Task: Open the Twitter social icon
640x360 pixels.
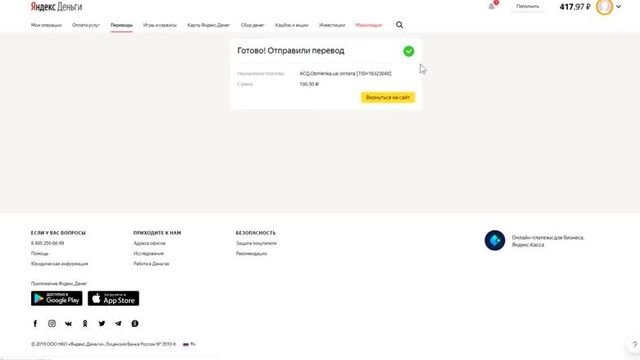Action: tap(102, 323)
